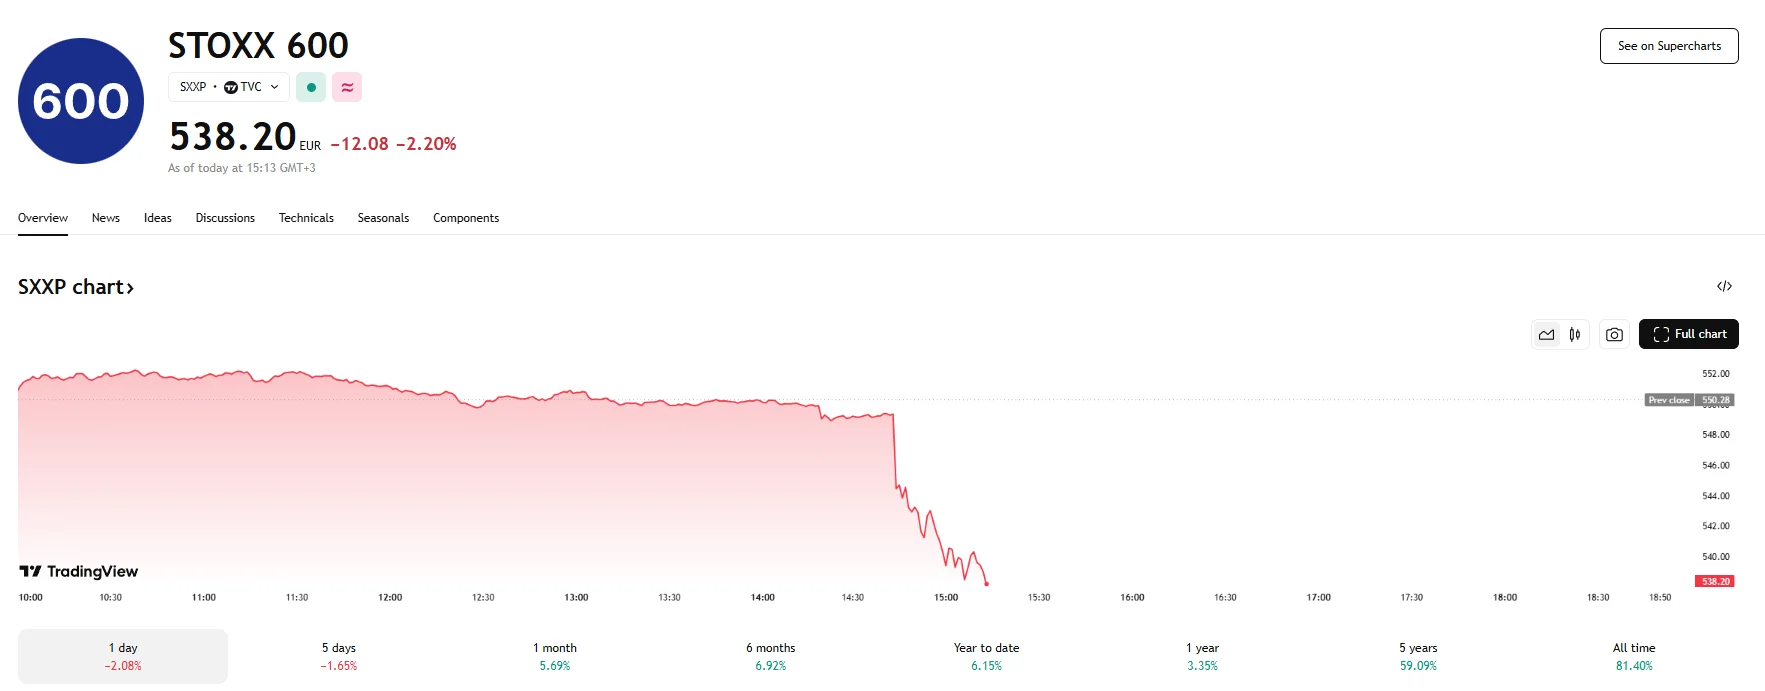The image size is (1765, 691).
Task: Expand the SXXP chart link
Action: 76,287
